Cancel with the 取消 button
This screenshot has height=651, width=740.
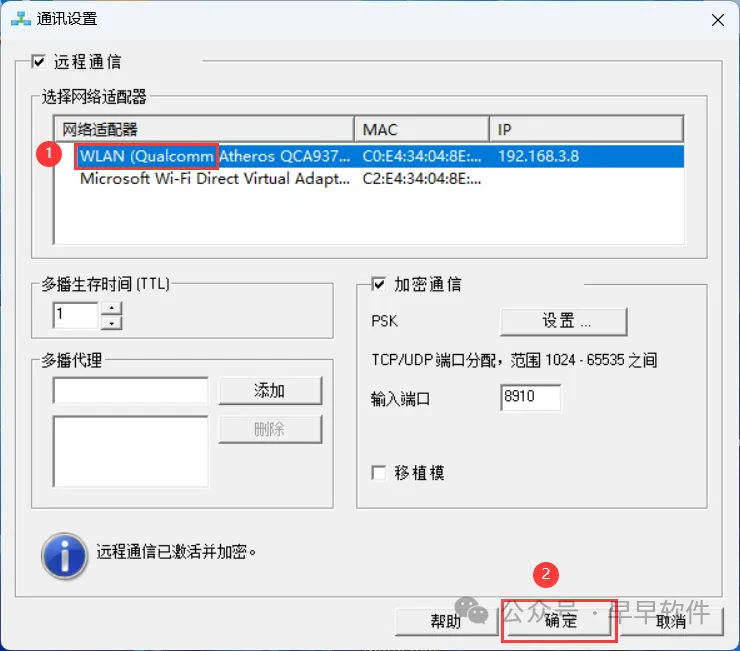(672, 621)
